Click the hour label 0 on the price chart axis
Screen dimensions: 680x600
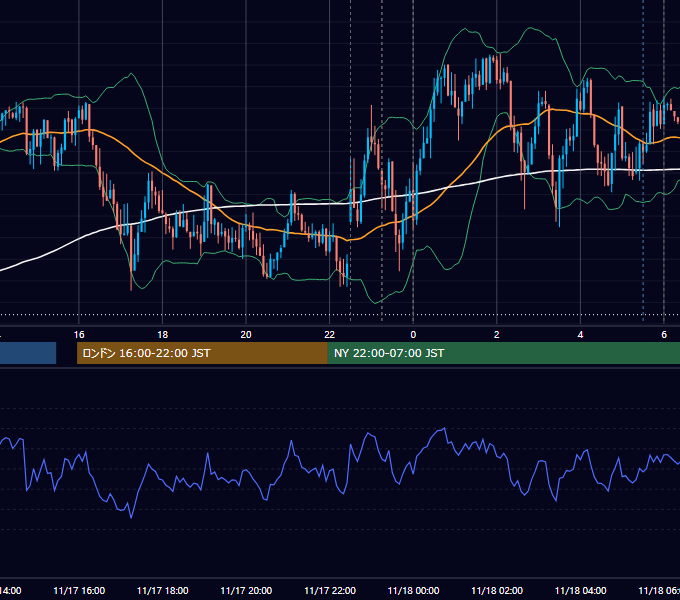[x=413, y=335]
